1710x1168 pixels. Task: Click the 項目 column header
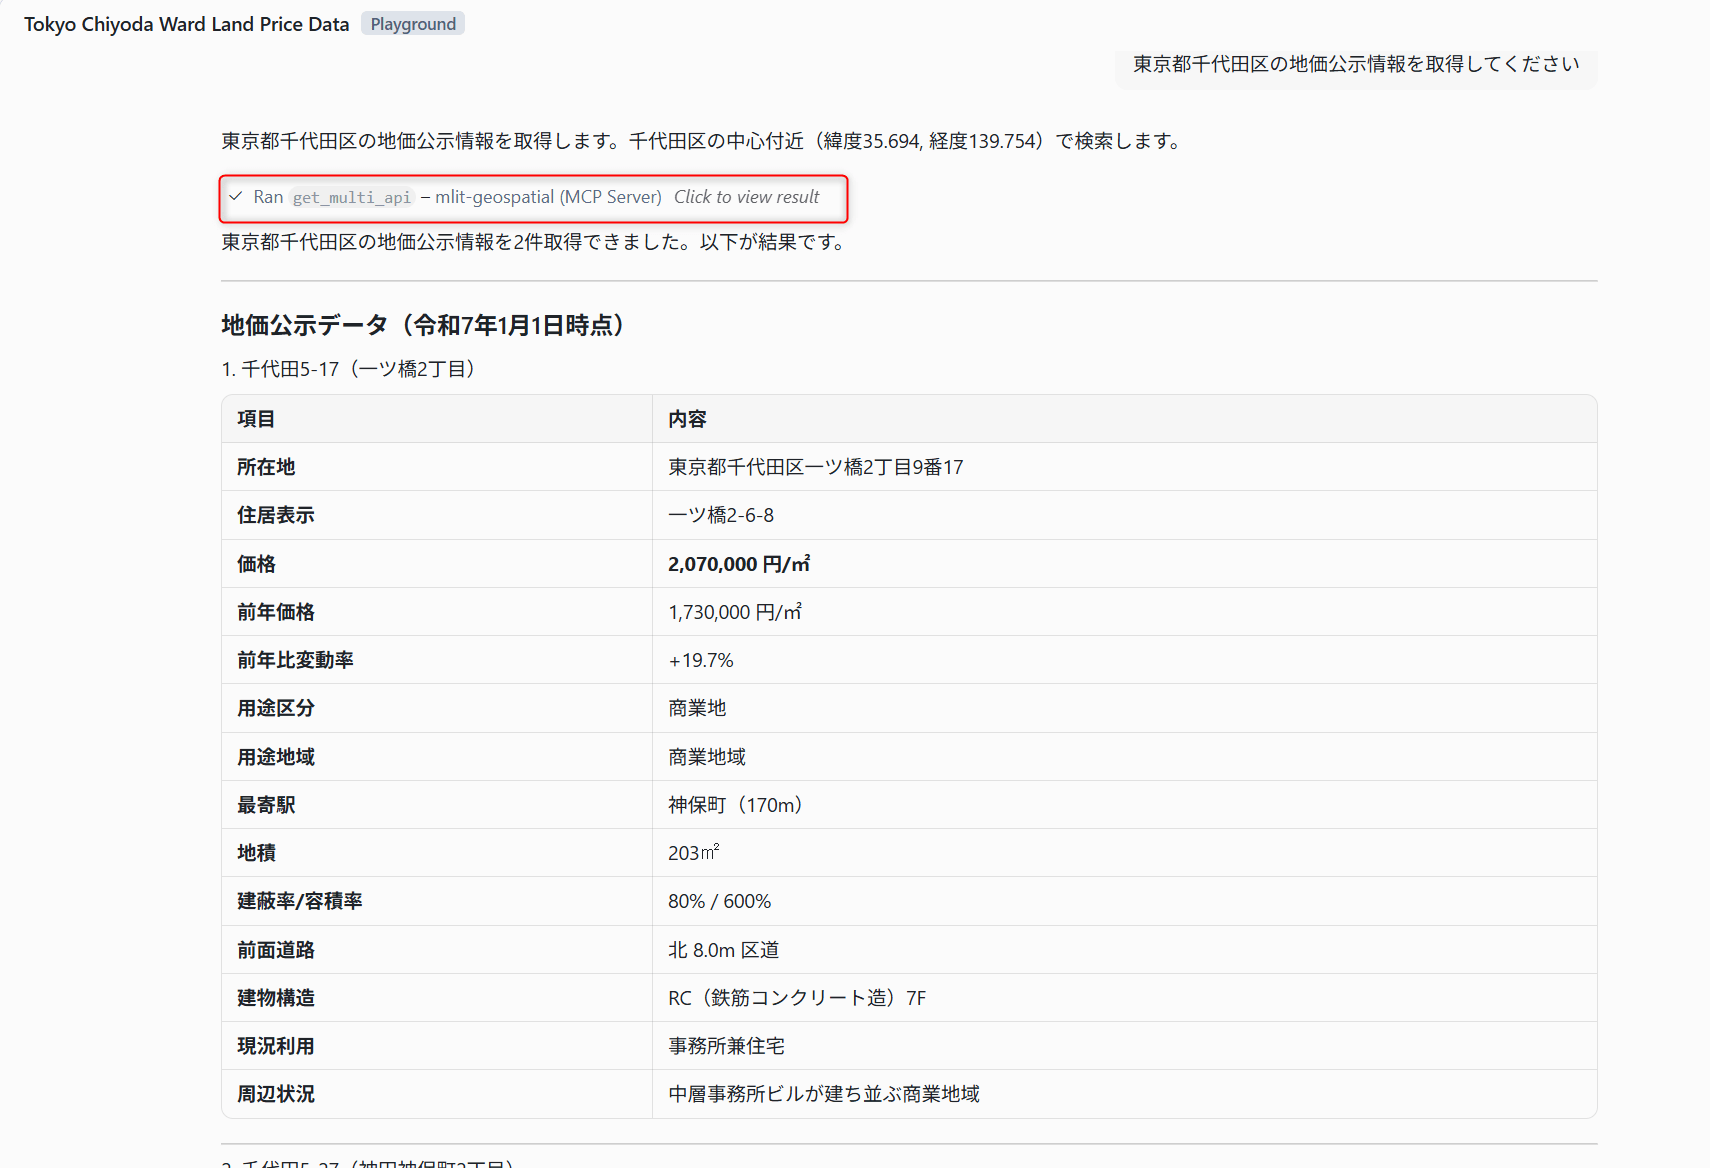(x=256, y=419)
